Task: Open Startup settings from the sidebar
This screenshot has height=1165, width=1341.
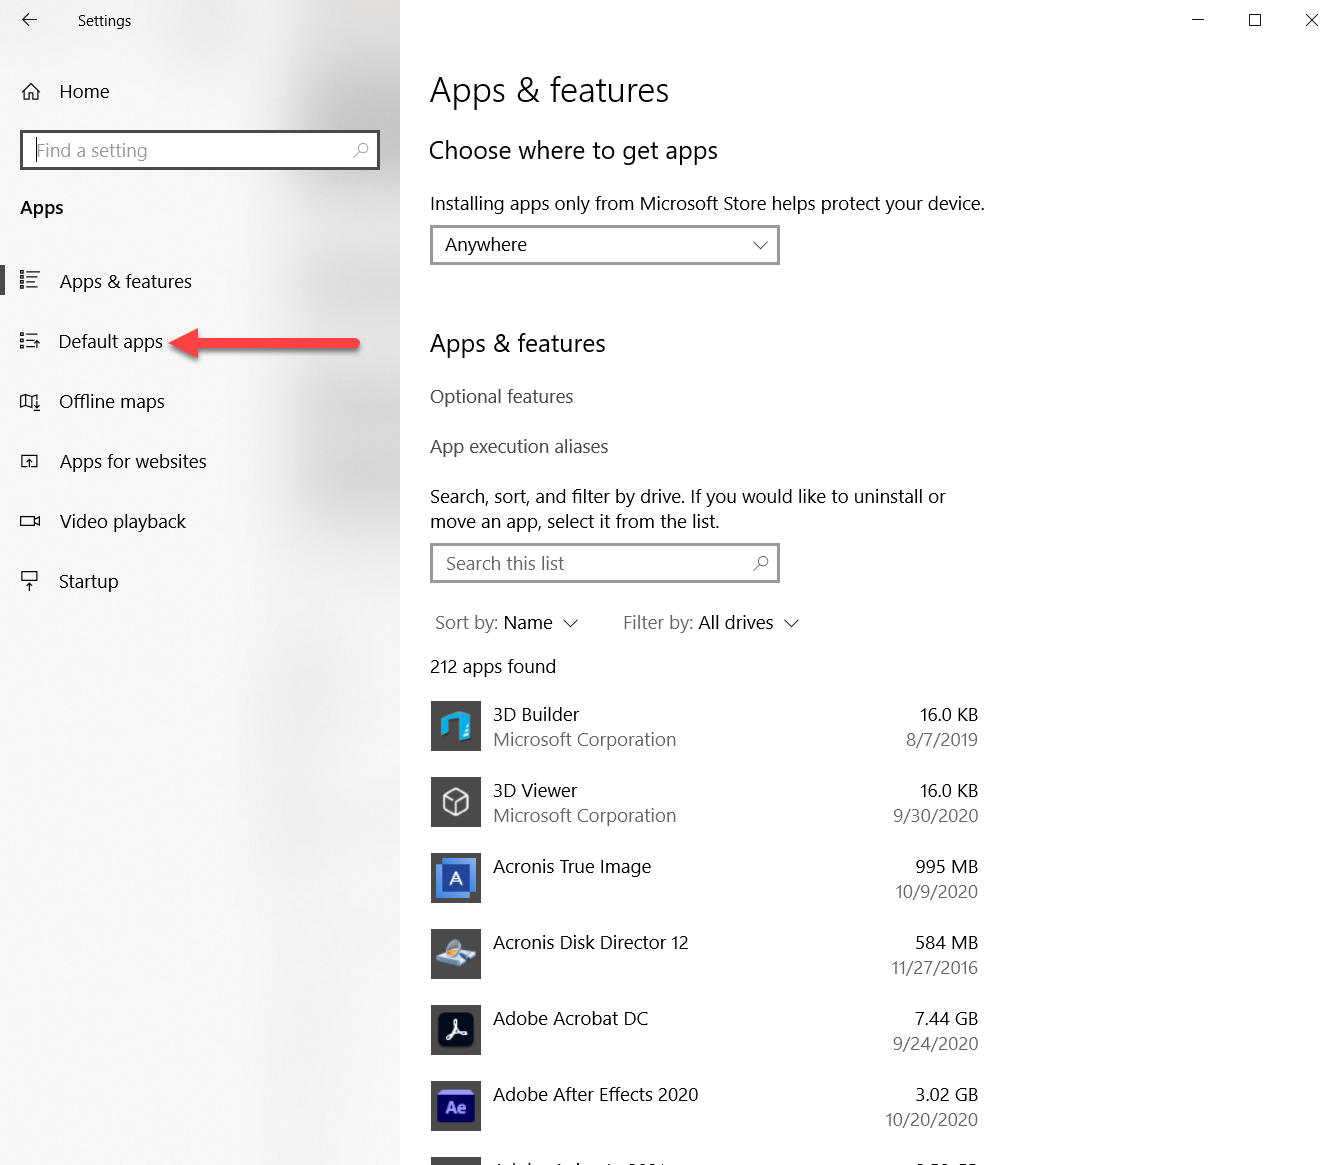Action: 88,581
